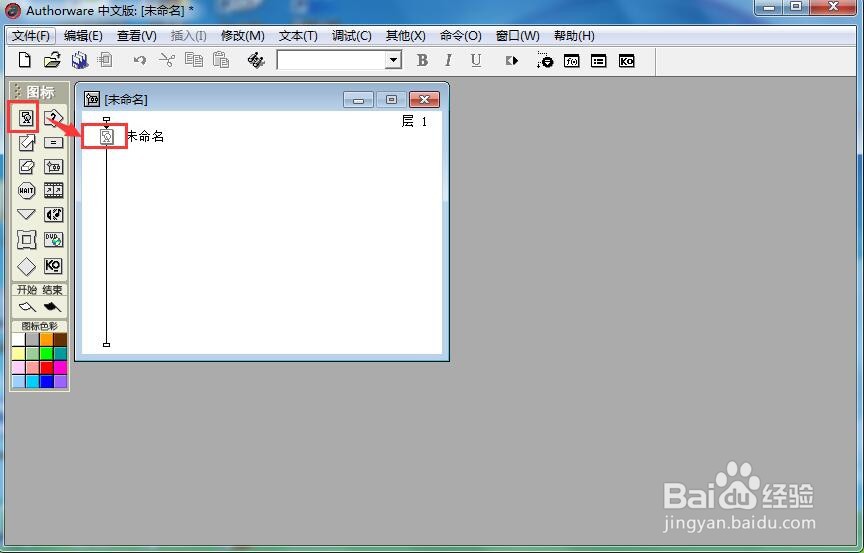This screenshot has height=553, width=864.
Task: Apply the magenta icon color swatch
Action: 60,367
